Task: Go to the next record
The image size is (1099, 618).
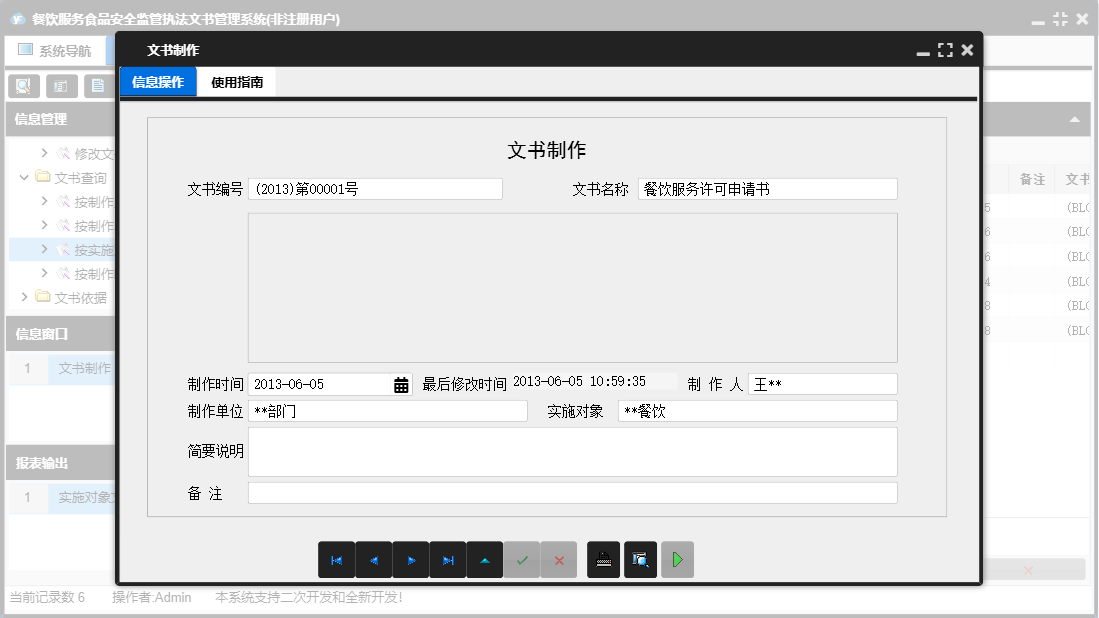Action: pos(411,560)
